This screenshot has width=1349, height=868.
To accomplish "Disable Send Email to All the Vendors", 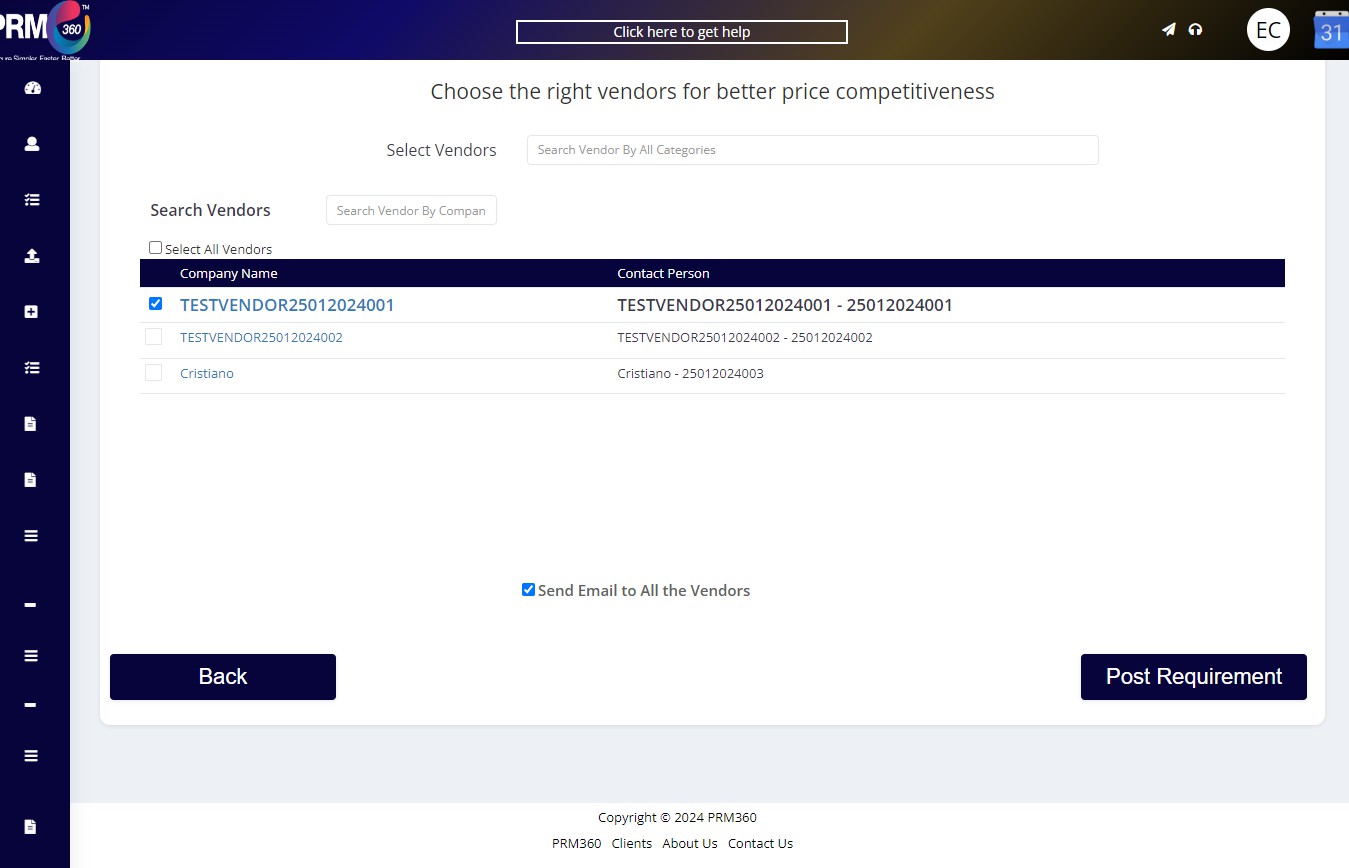I will tap(528, 590).
